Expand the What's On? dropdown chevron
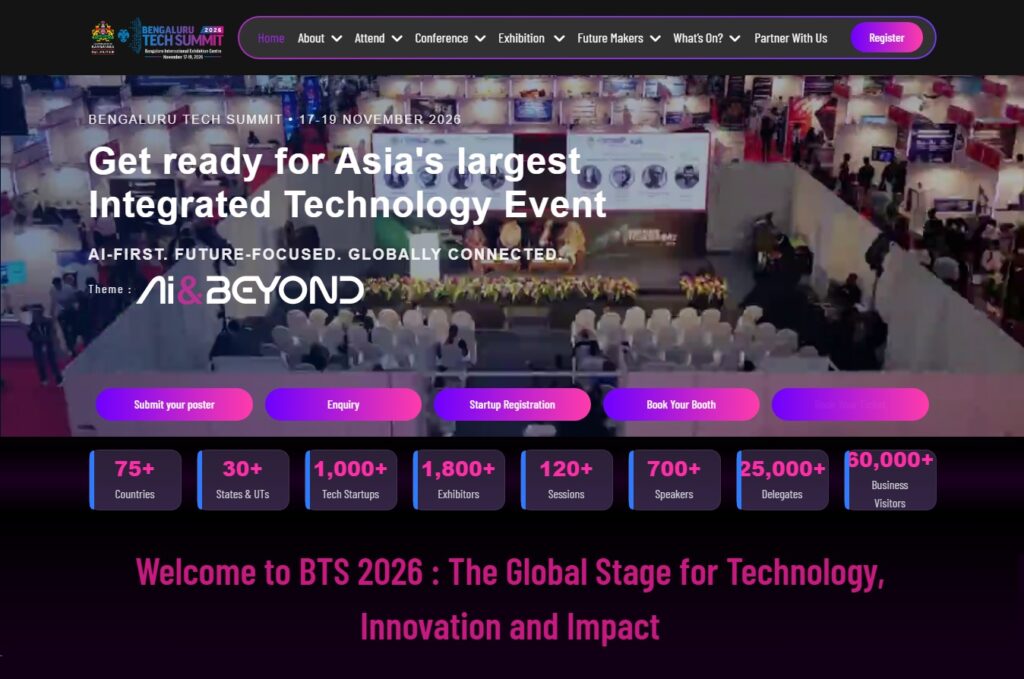 click(x=735, y=39)
